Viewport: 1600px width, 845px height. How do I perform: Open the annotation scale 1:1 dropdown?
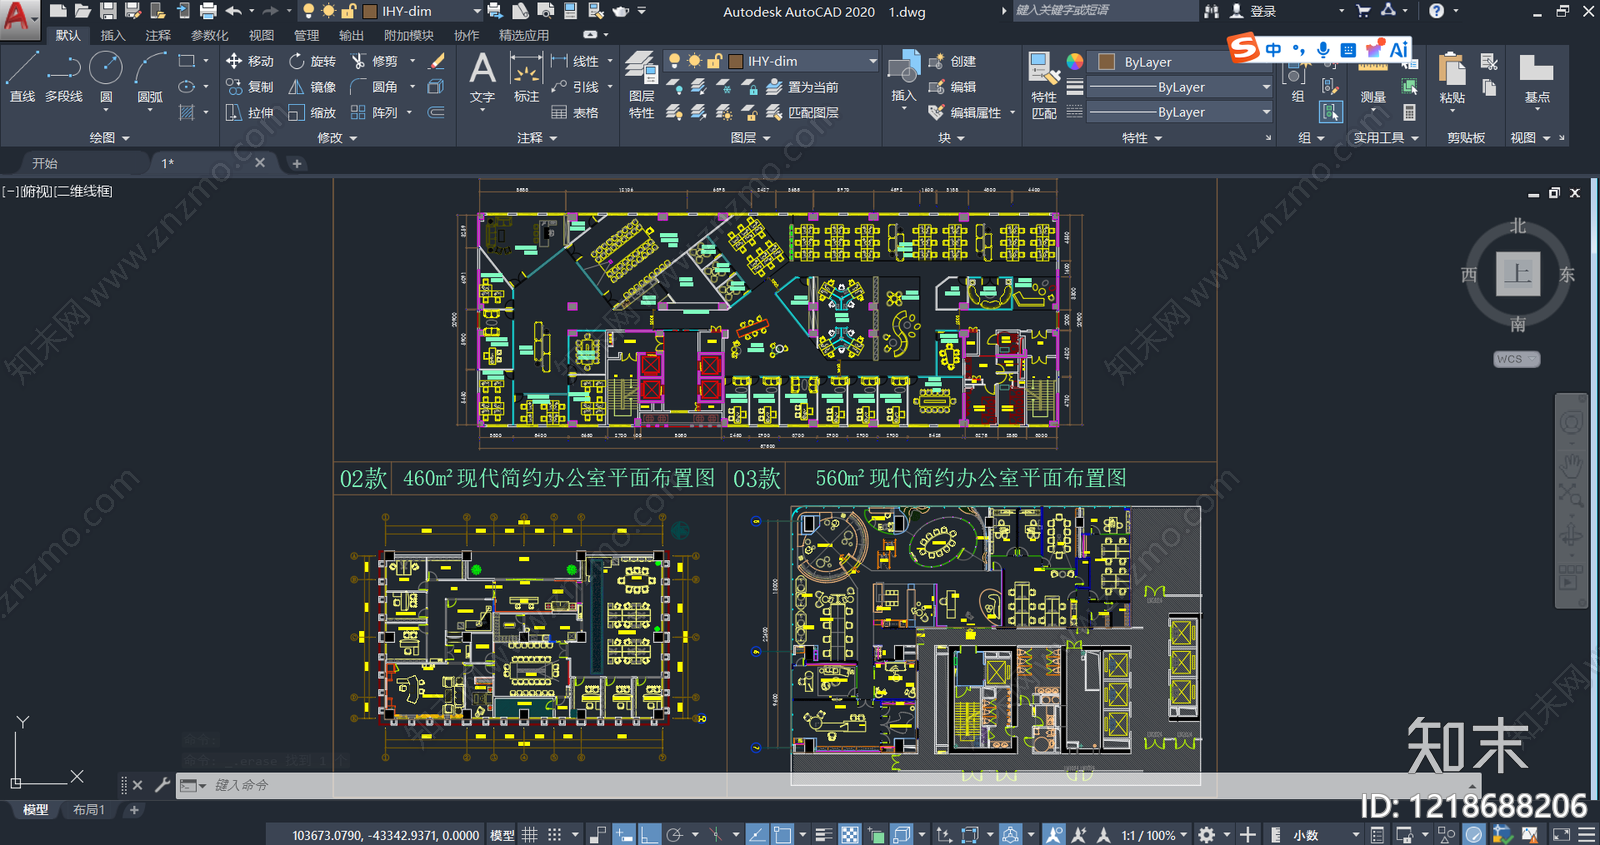(x=1154, y=835)
